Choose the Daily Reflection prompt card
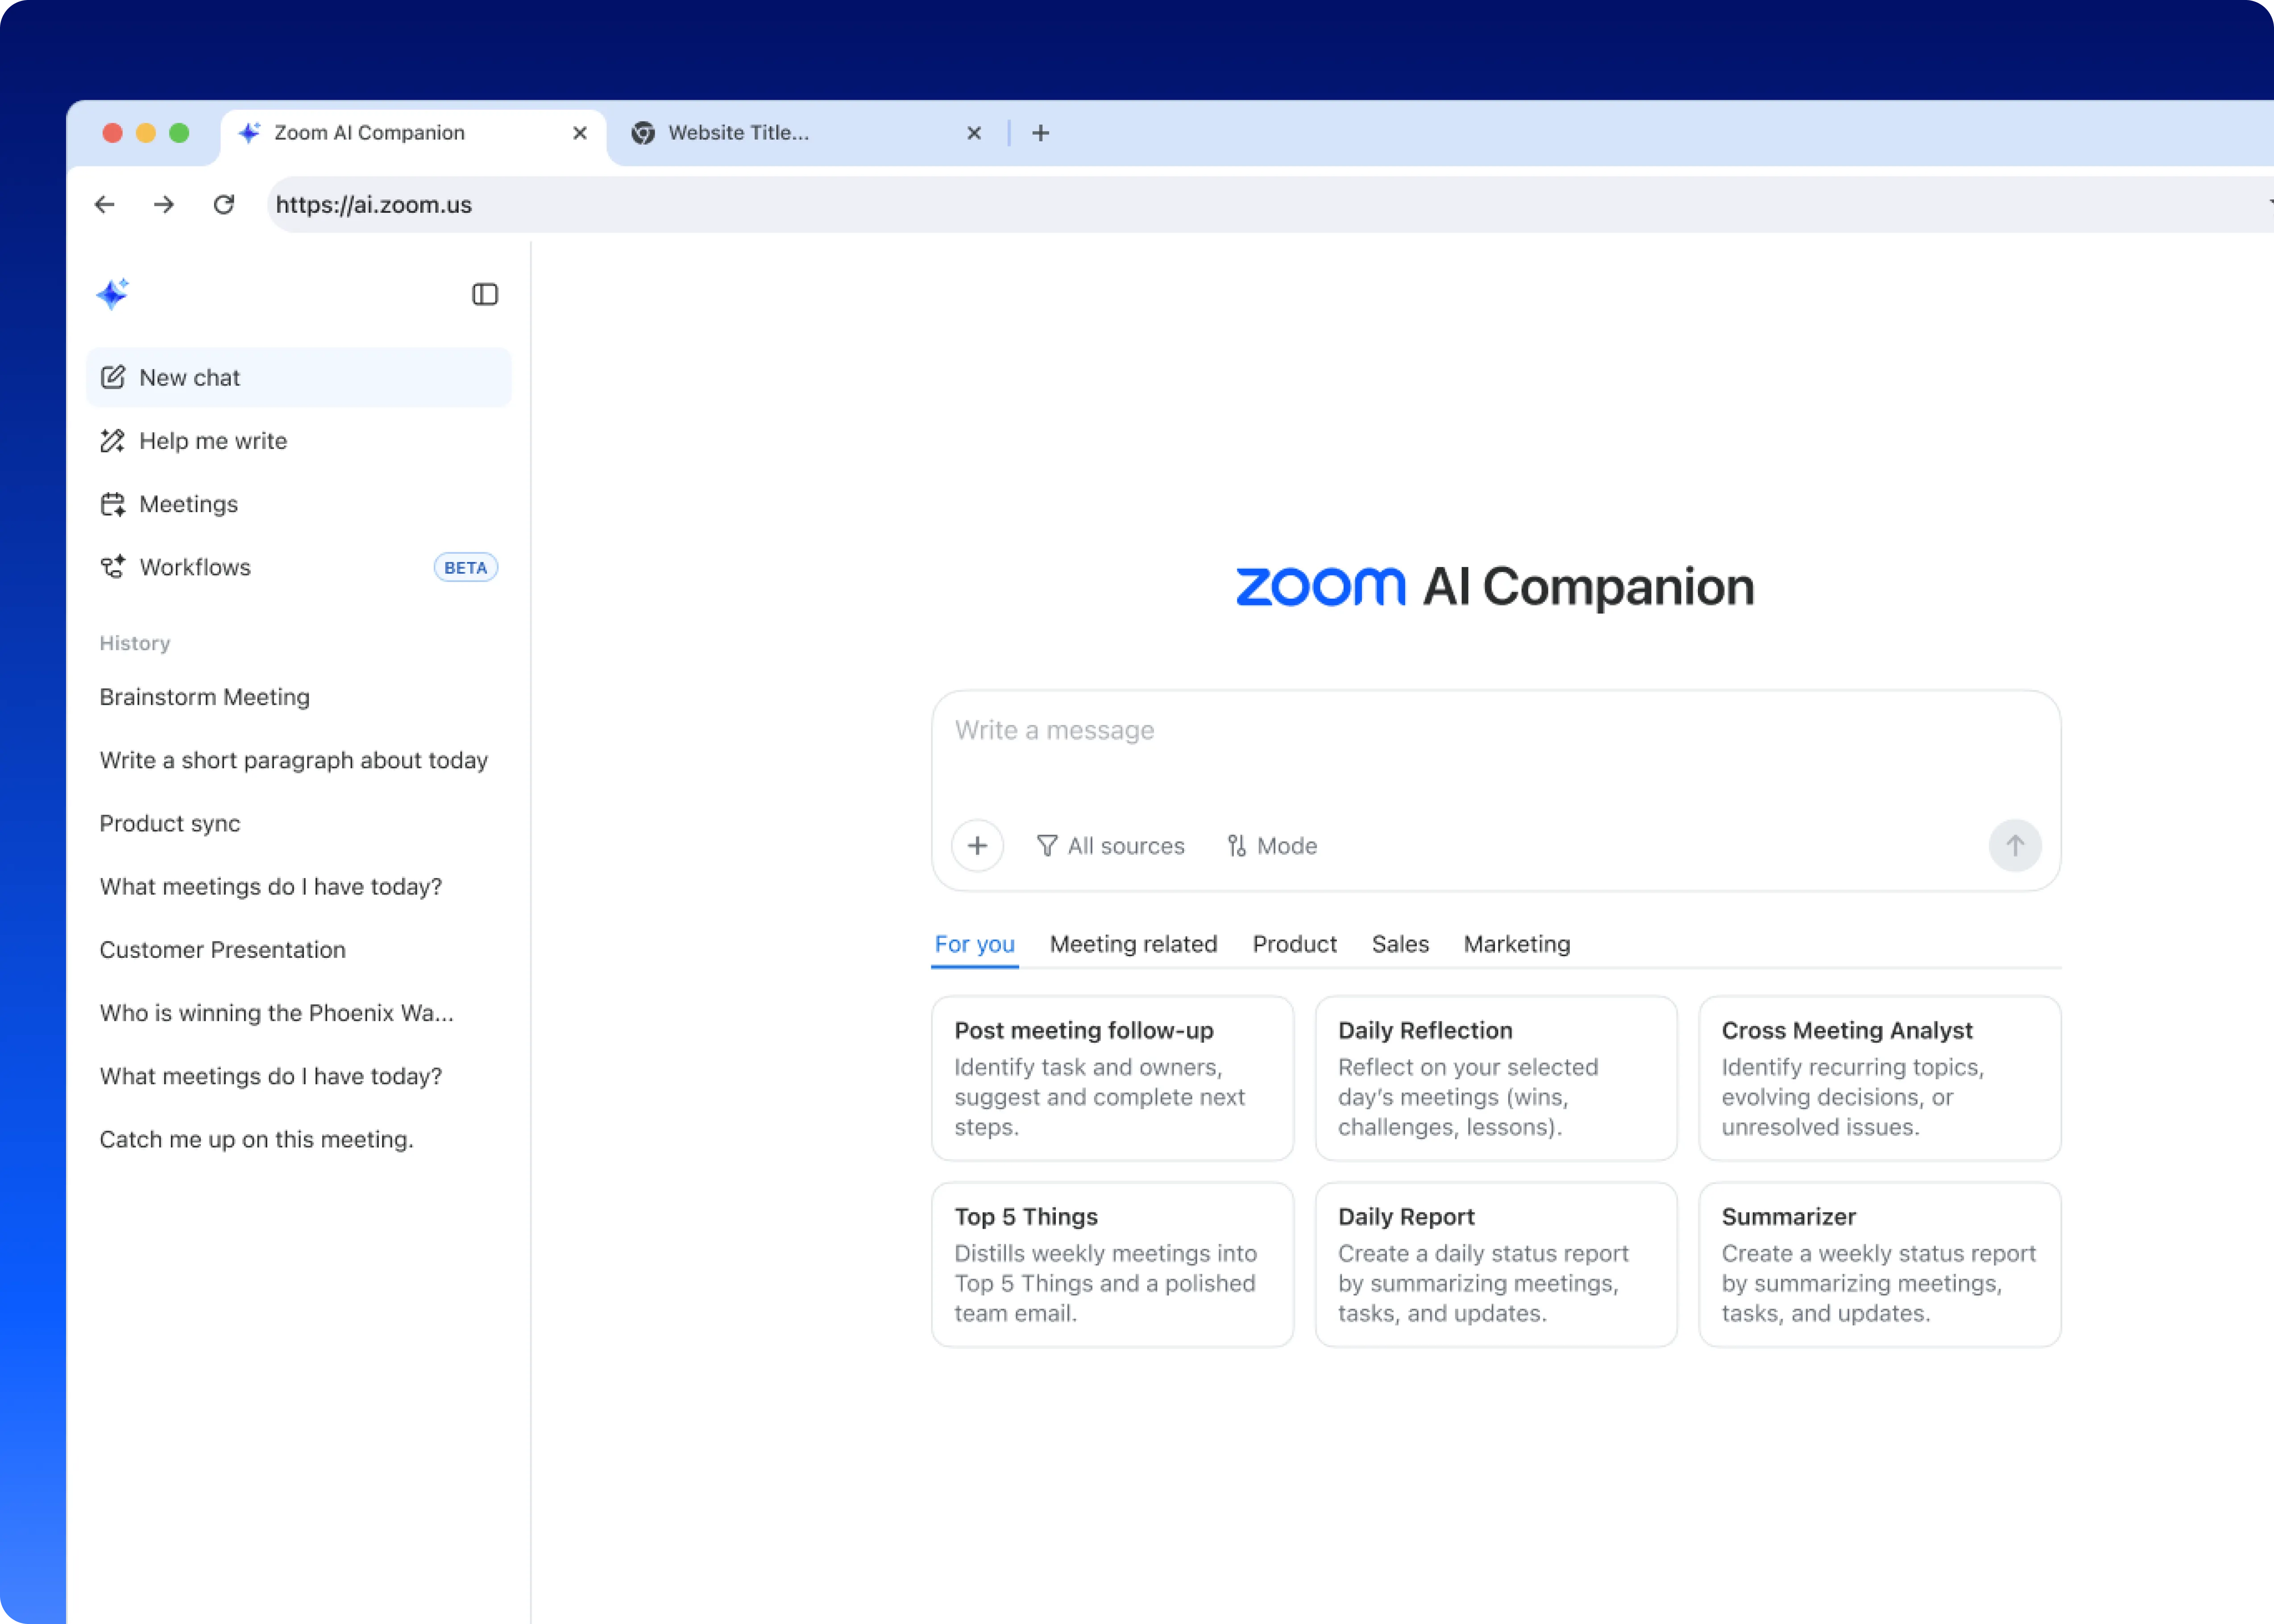The height and width of the screenshot is (1624, 2274). tap(1495, 1078)
